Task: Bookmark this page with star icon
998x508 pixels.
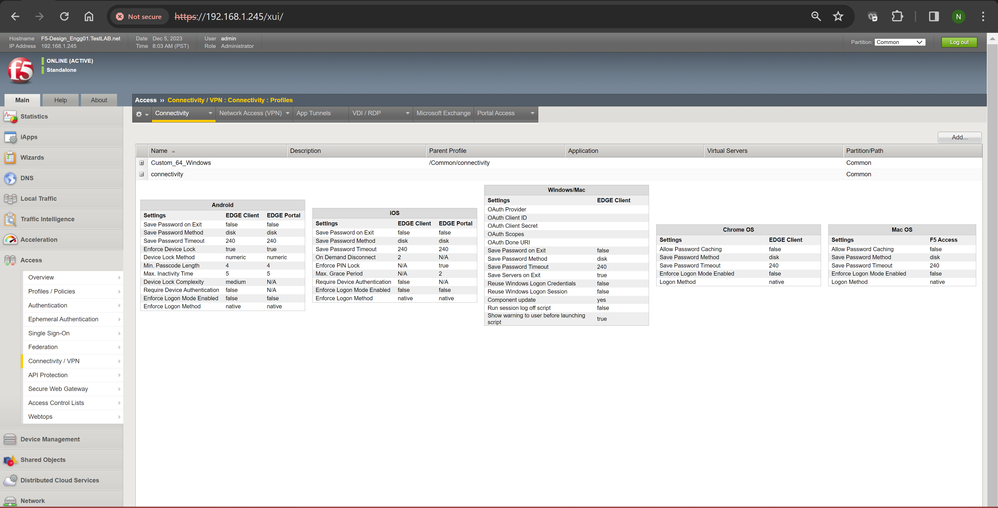Action: pos(838,17)
